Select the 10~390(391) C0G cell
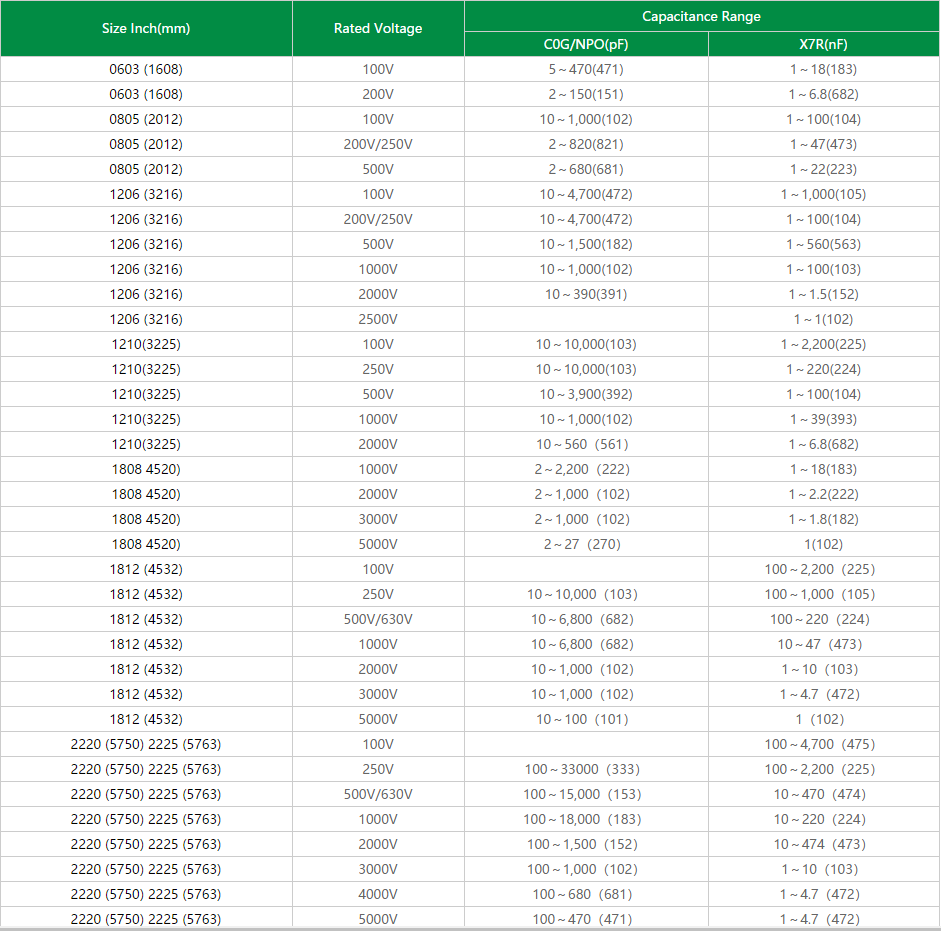Image resolution: width=941 pixels, height=931 pixels. tap(586, 294)
